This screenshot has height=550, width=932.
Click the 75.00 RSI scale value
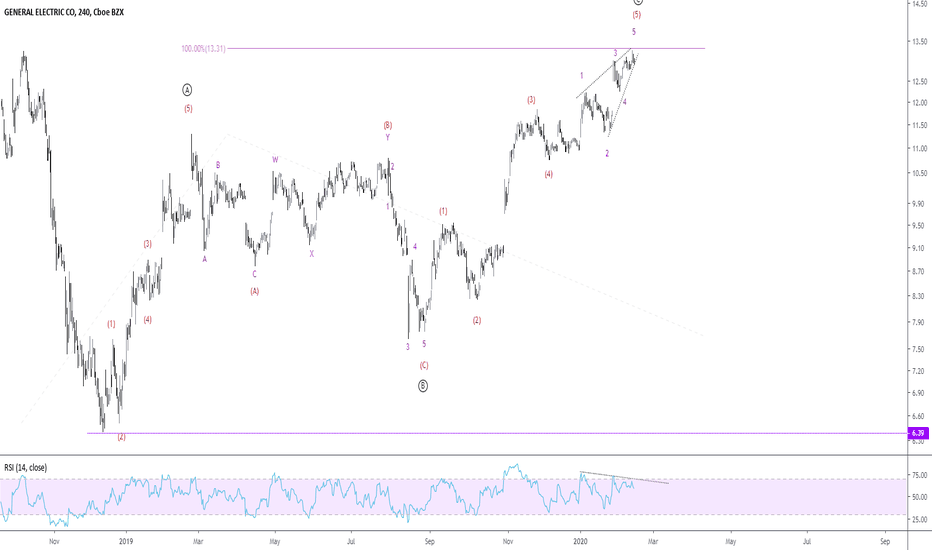(920, 475)
